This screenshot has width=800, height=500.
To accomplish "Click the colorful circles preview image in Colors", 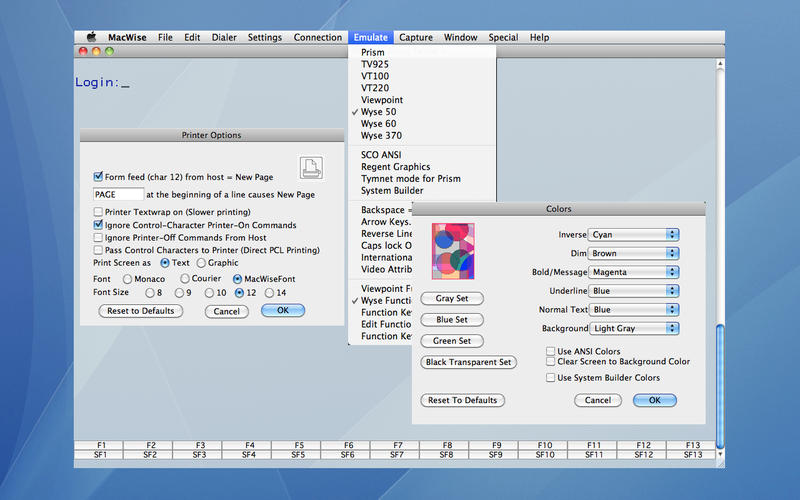I will point(453,251).
